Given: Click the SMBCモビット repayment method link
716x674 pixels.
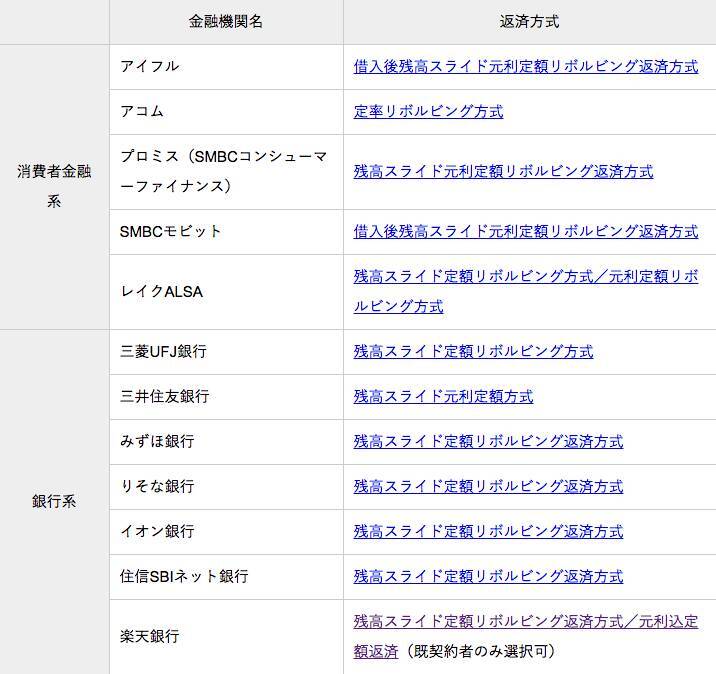Looking at the screenshot, I should point(525,232).
